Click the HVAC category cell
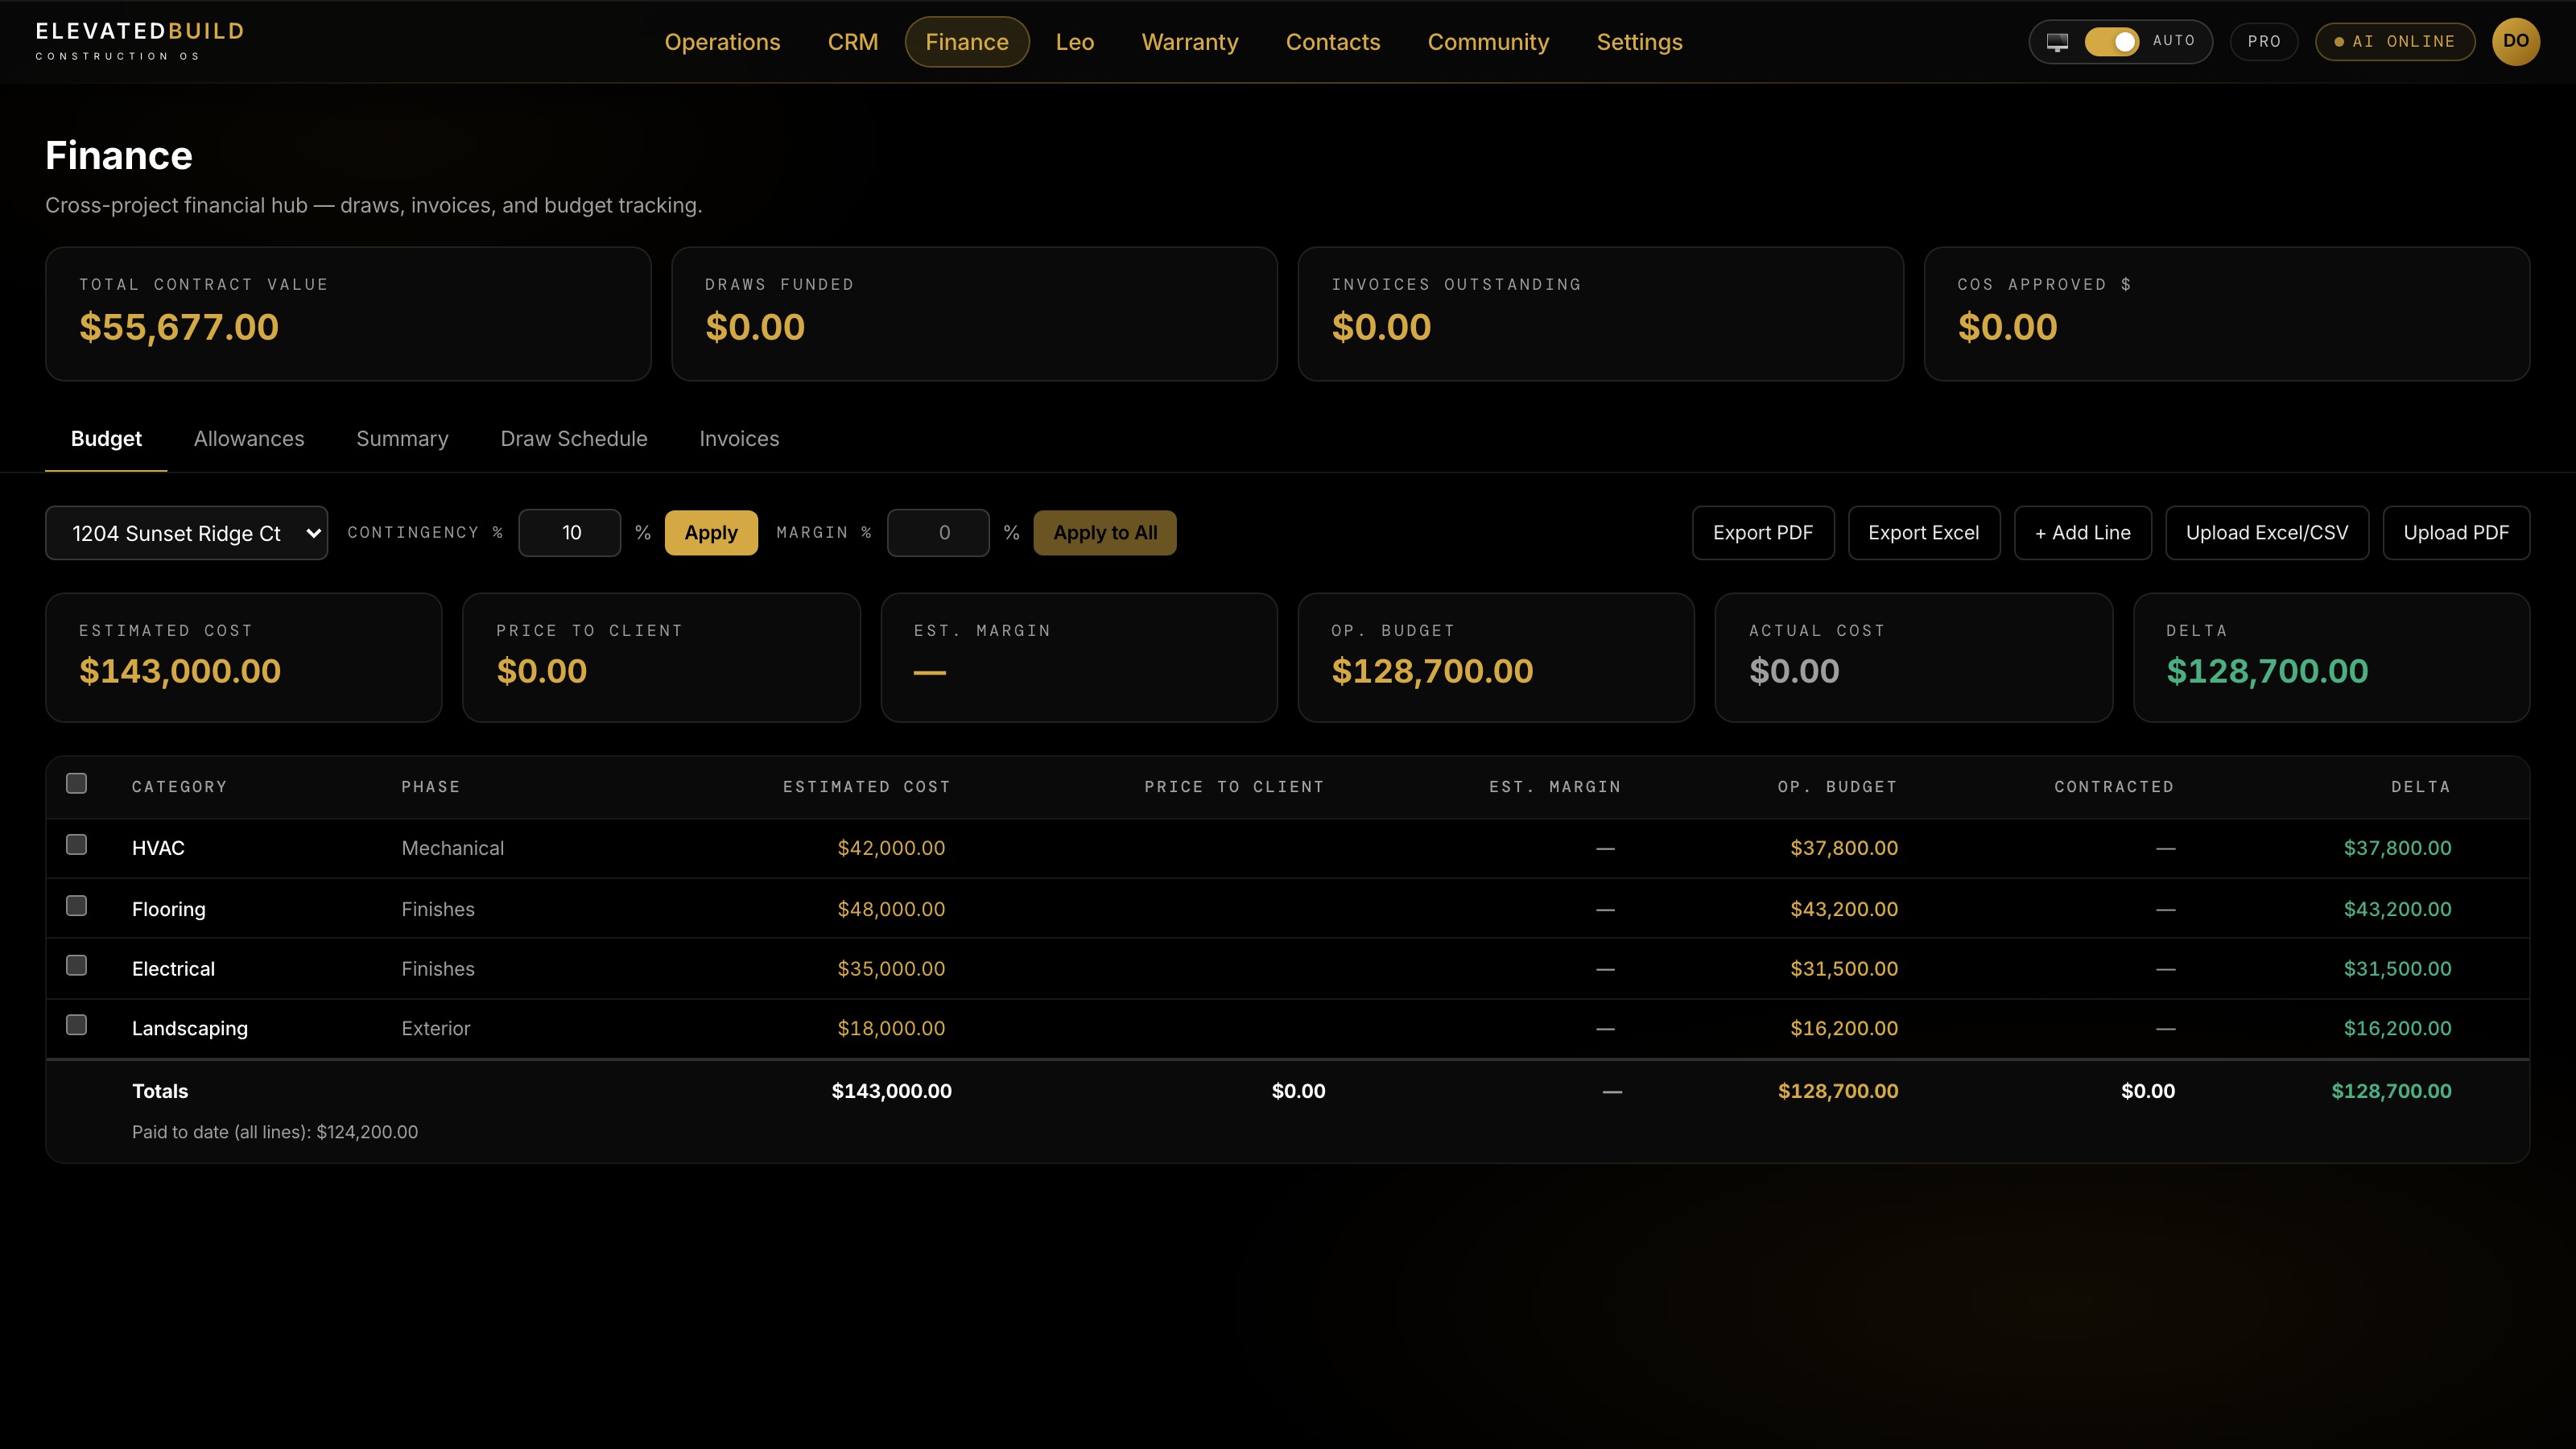 coord(158,848)
